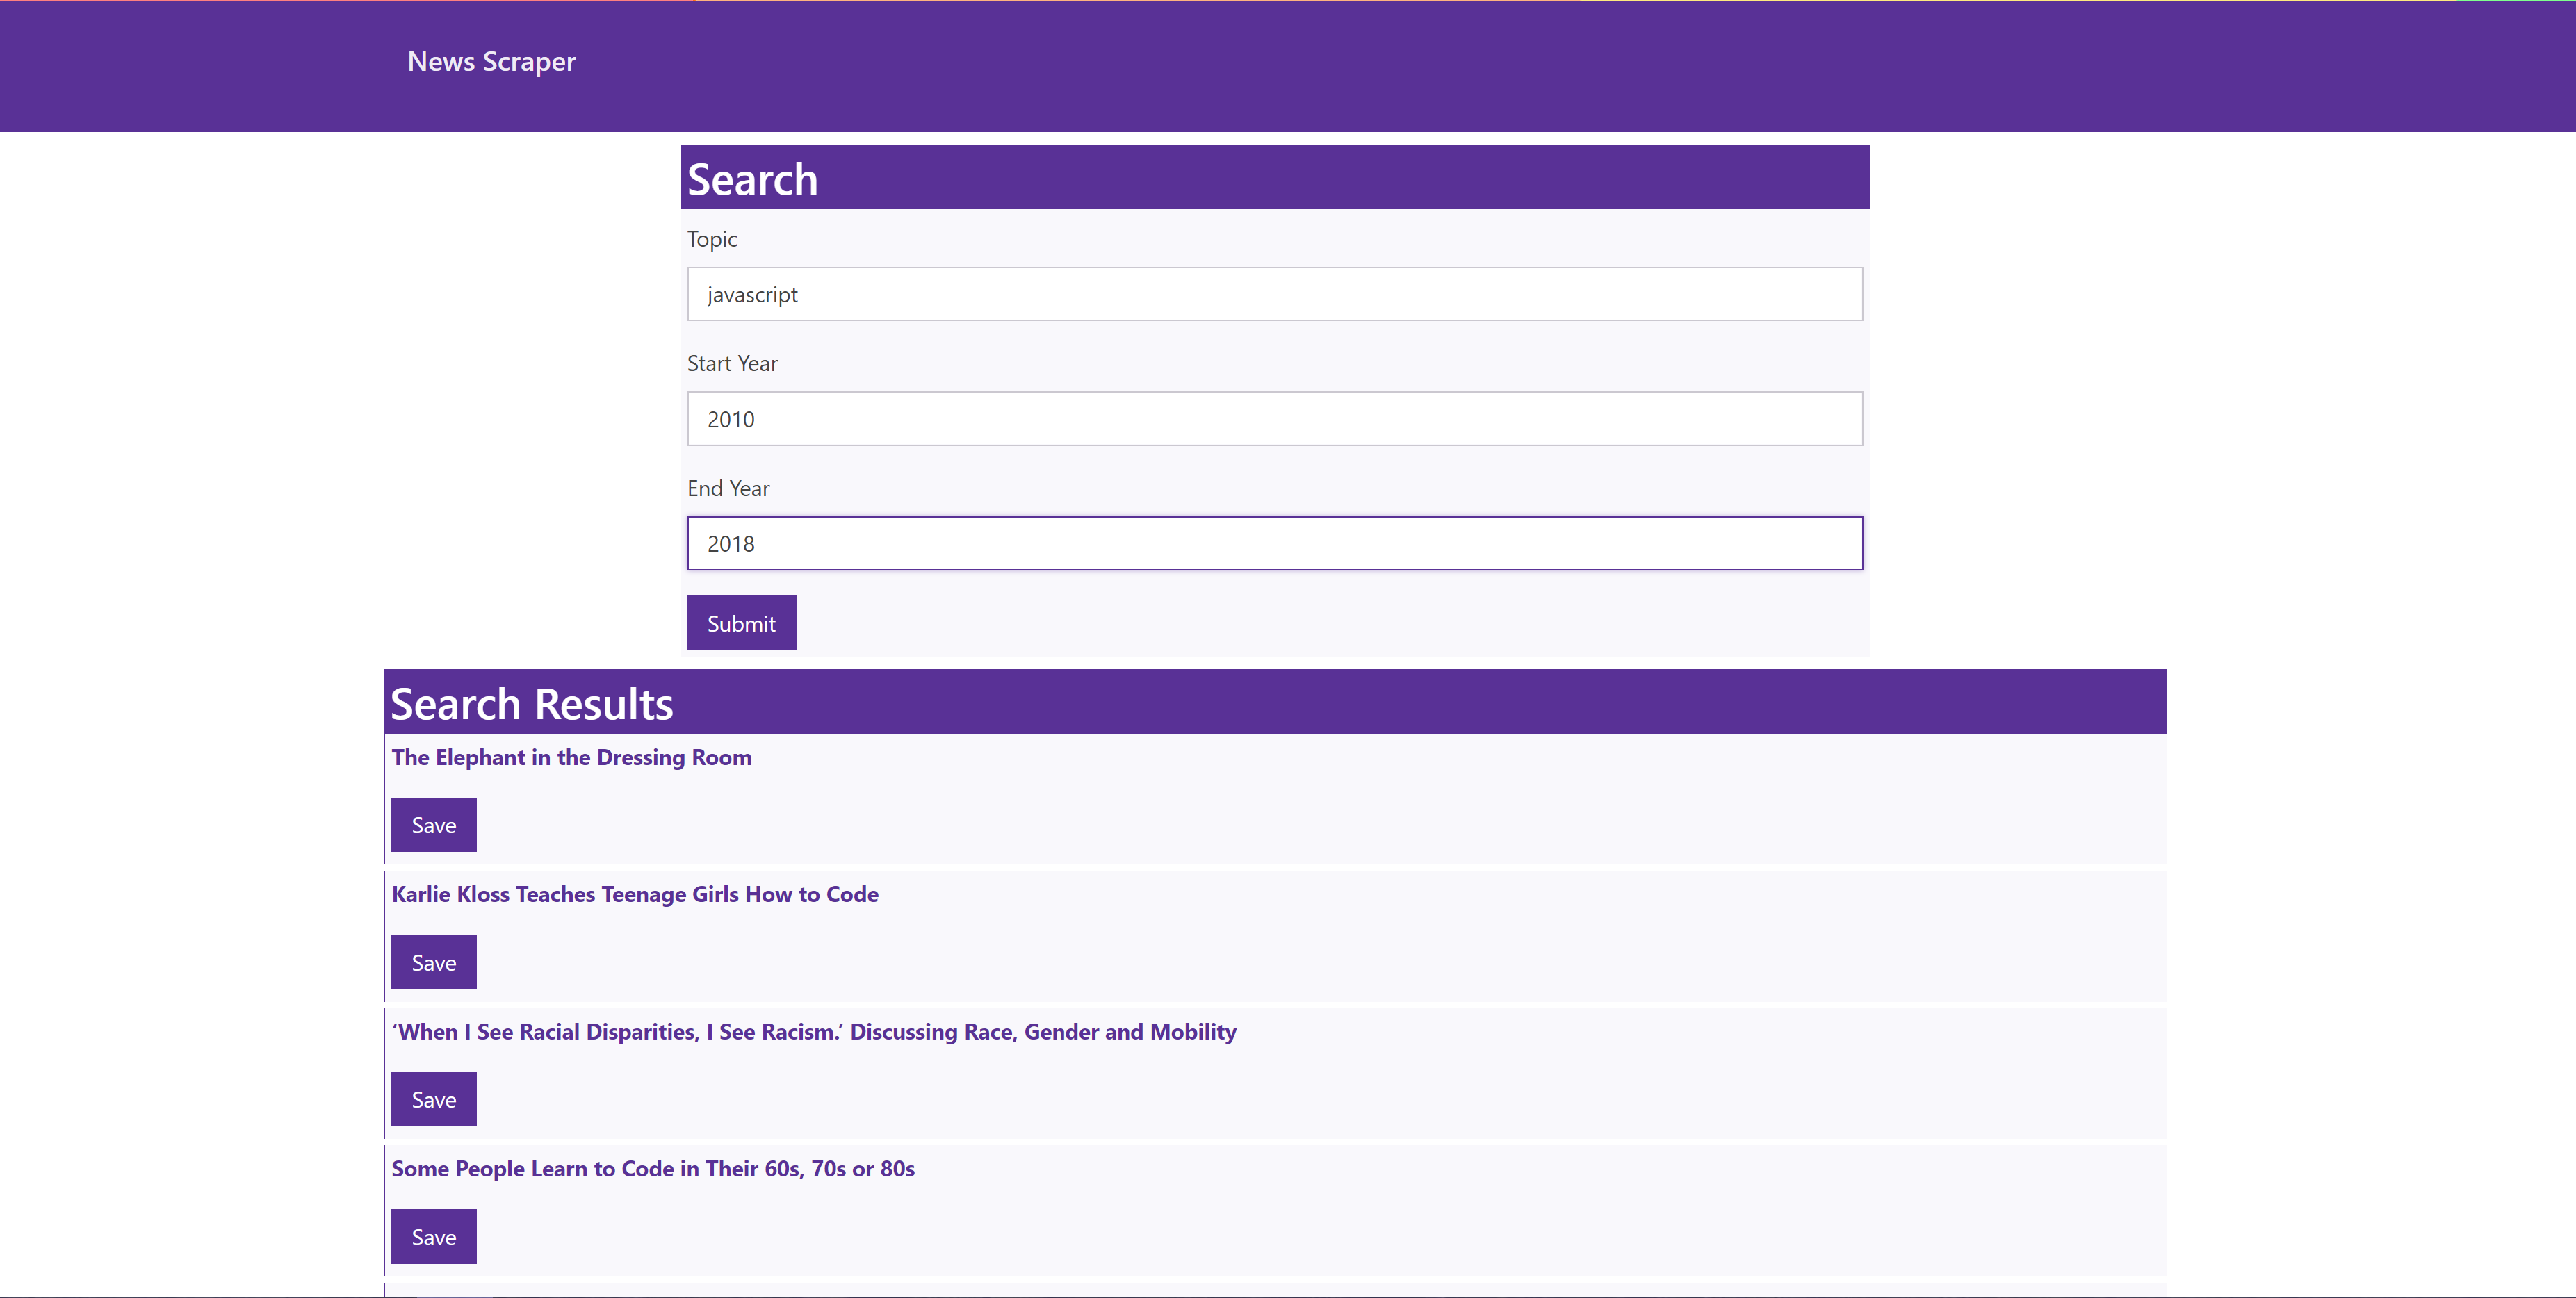Open article The Elephant in the Dressing Room

[571, 757]
